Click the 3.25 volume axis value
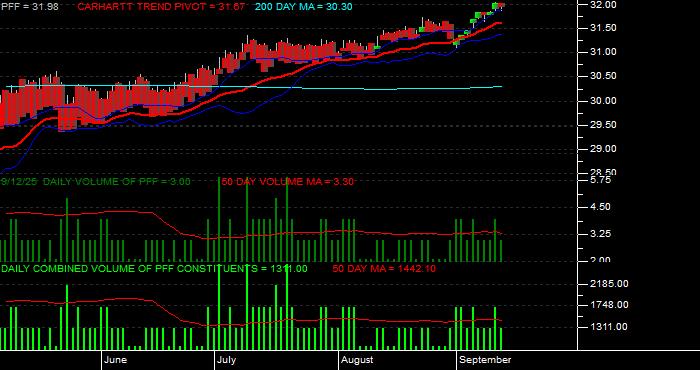This screenshot has width=700, height=370. tap(601, 234)
